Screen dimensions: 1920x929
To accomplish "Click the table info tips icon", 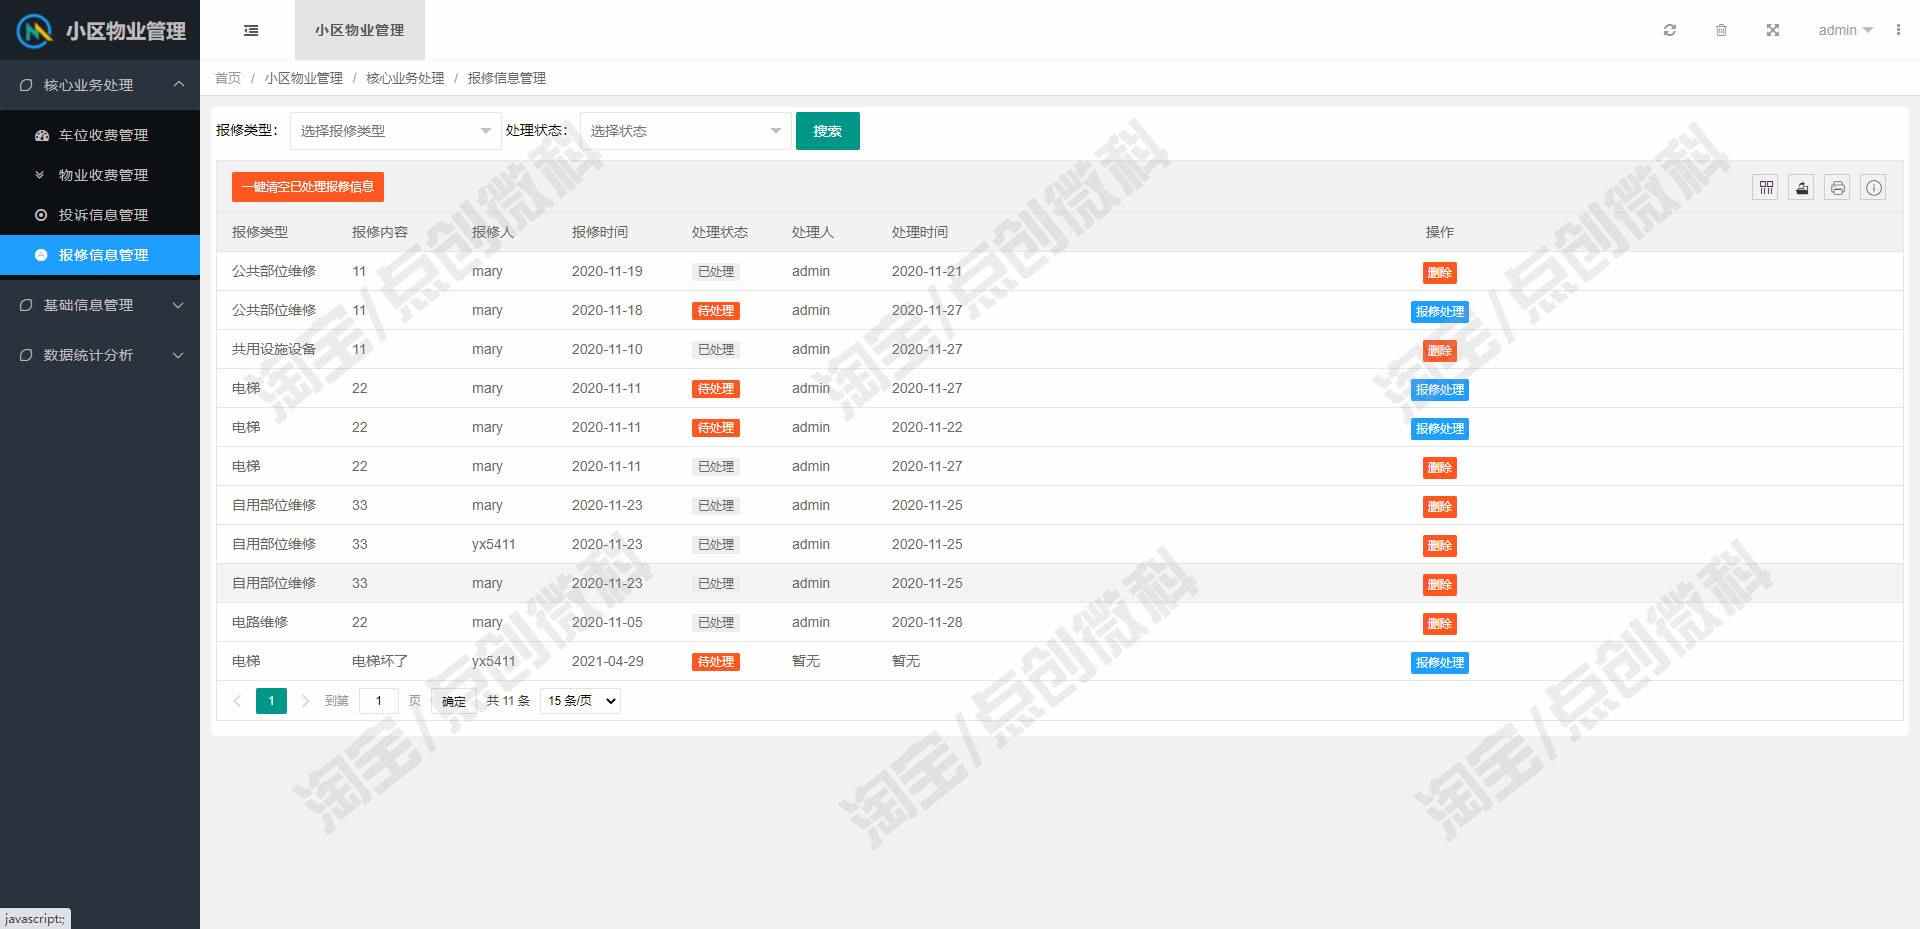I will 1874,187.
